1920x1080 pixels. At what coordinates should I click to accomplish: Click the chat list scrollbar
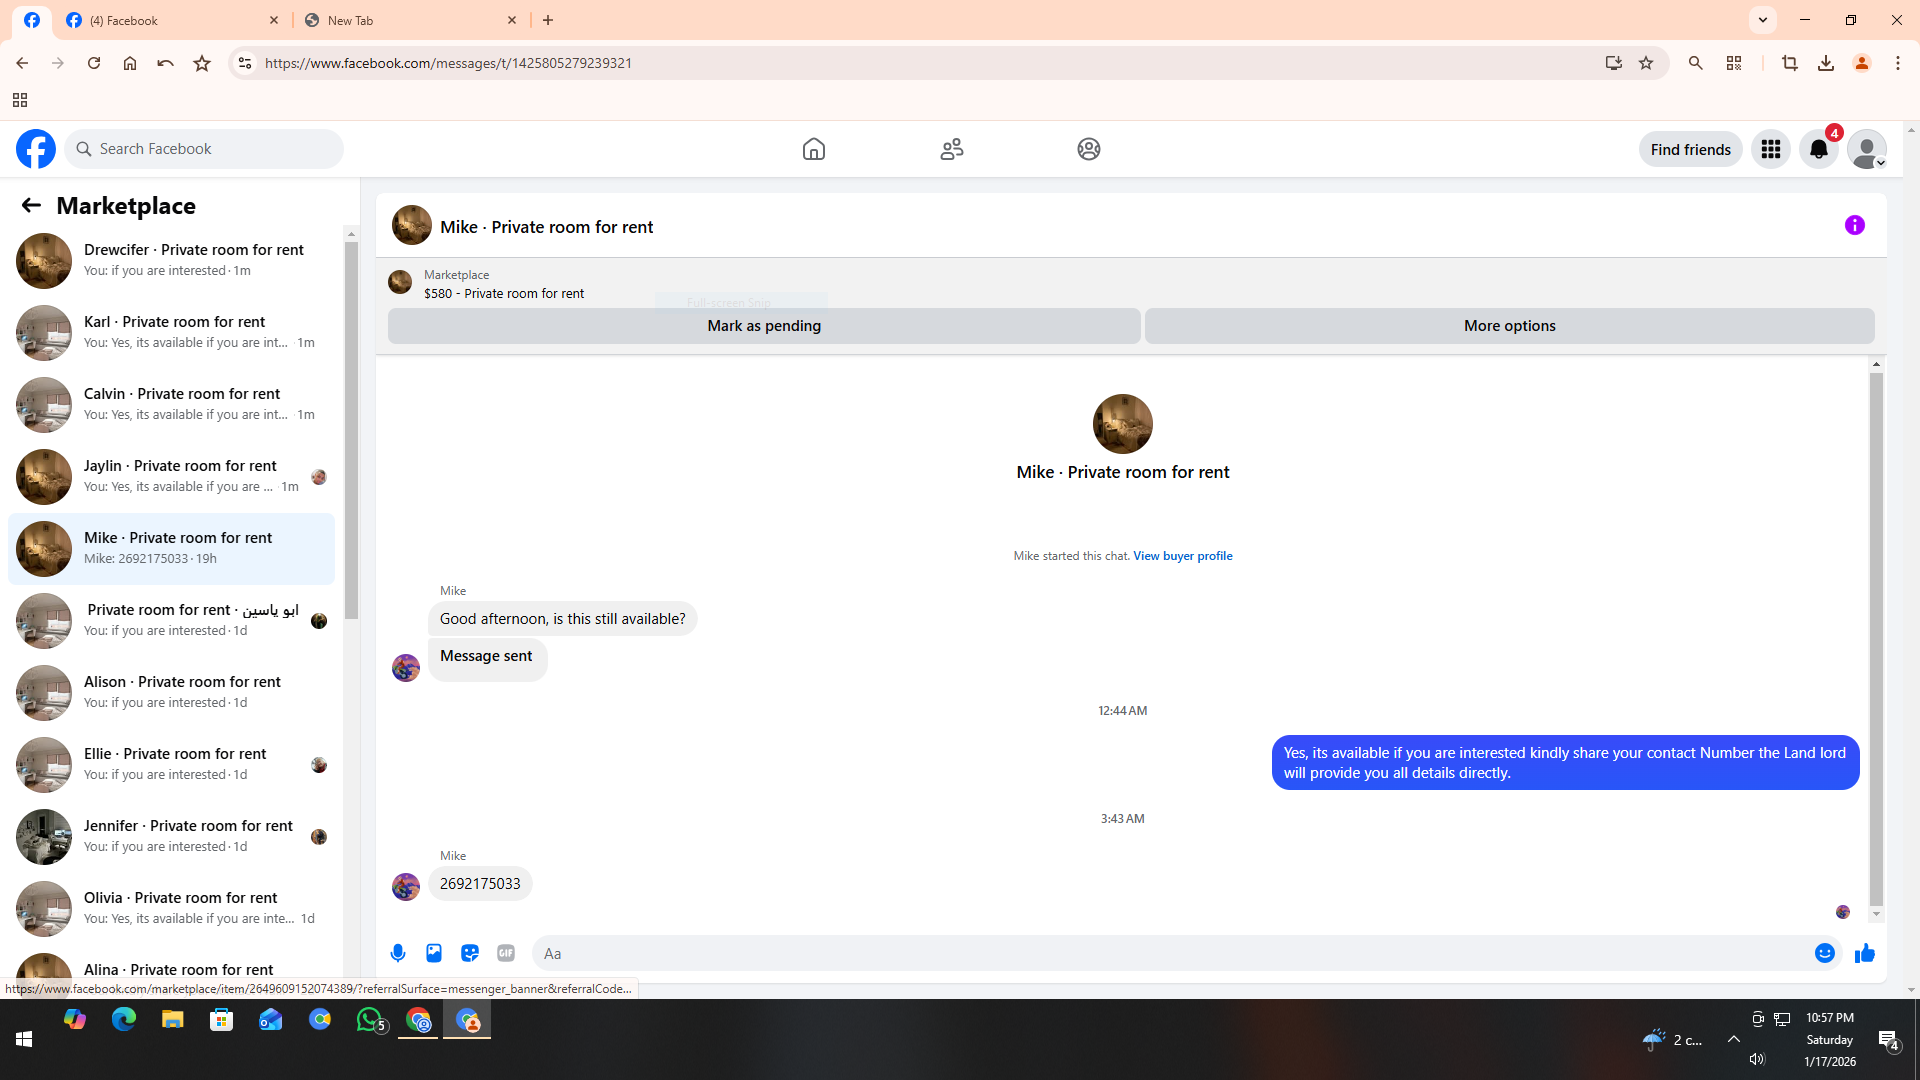click(x=351, y=430)
